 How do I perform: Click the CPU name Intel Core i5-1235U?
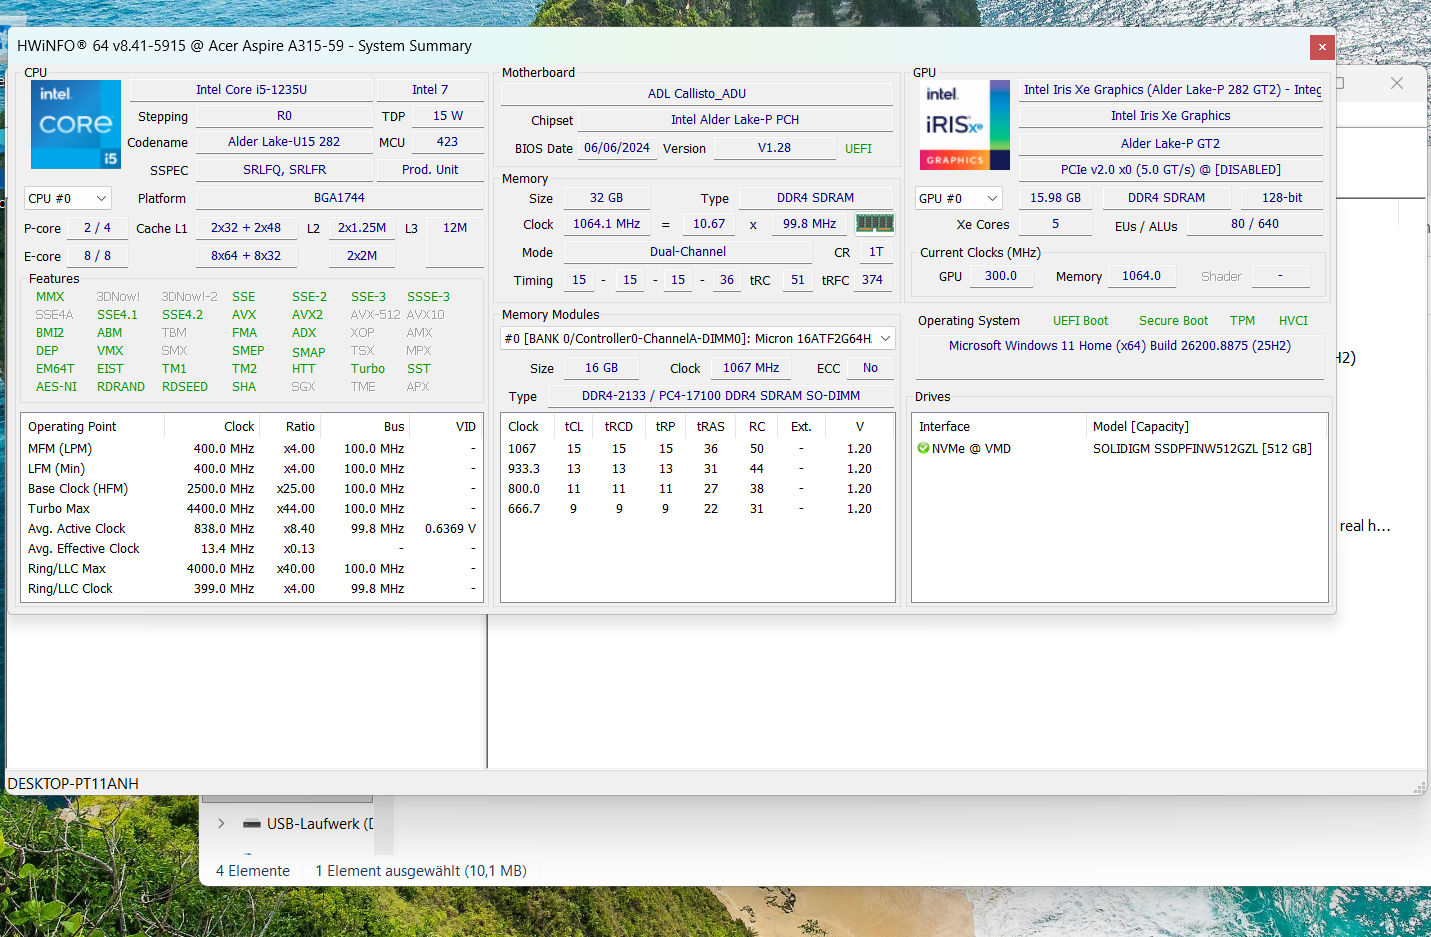(251, 90)
